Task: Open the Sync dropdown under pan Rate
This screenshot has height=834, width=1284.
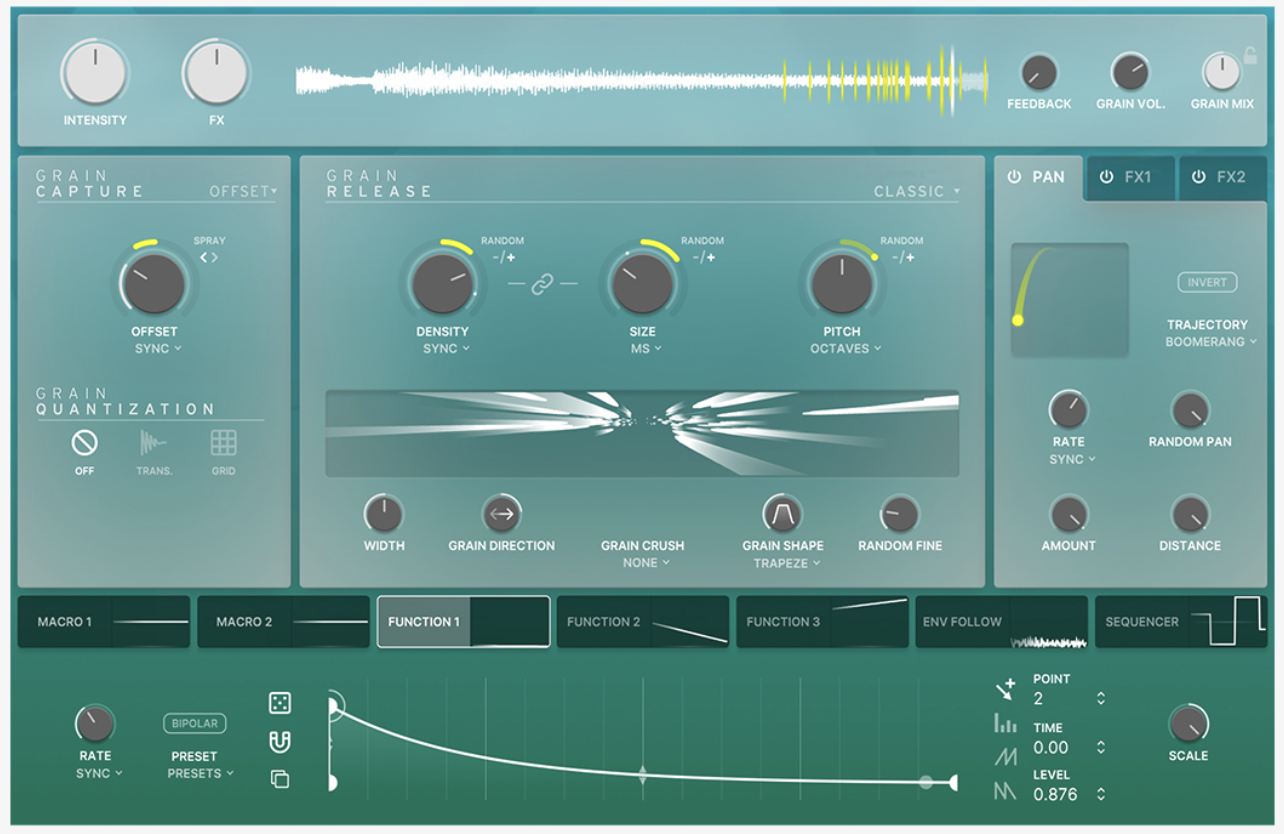Action: [1072, 459]
